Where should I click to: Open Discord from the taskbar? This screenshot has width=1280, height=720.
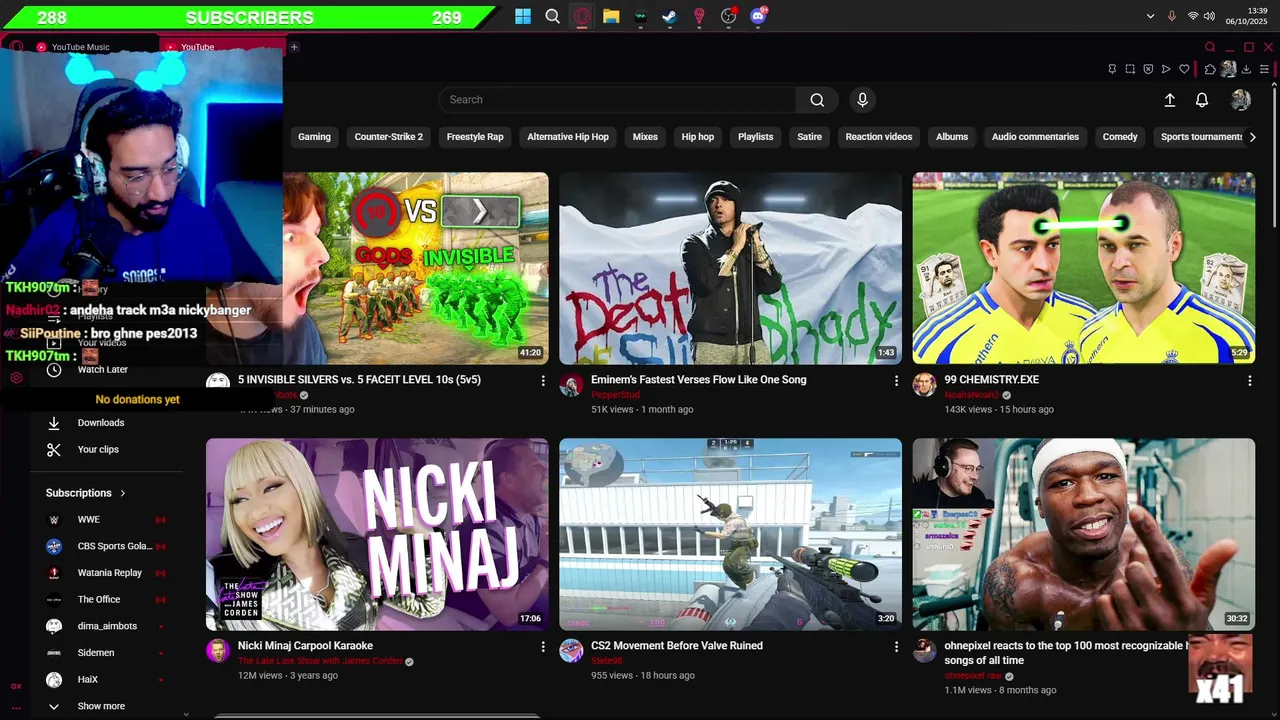pyautogui.click(x=759, y=16)
